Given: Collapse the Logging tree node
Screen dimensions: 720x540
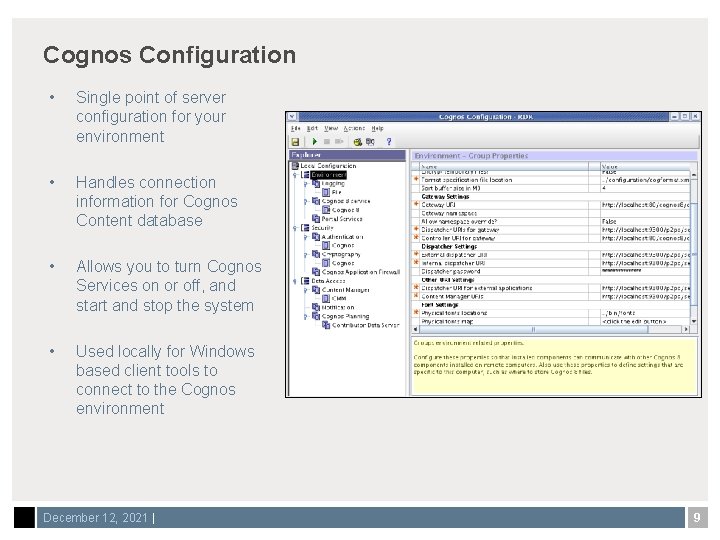Looking at the screenshot, I should click(306, 184).
